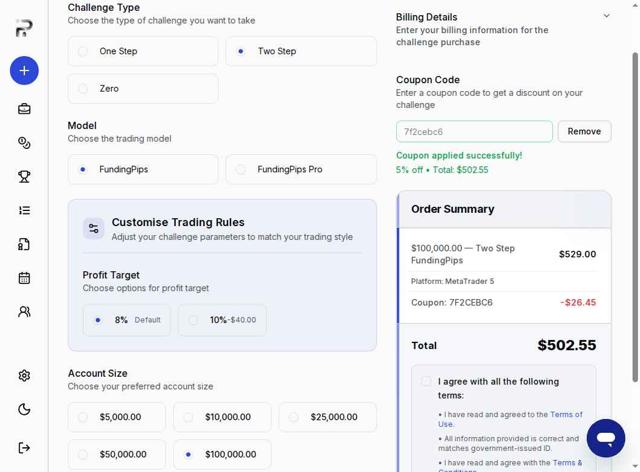640x472 pixels.
Task: Click the blue plus new challenge button
Action: click(x=24, y=71)
